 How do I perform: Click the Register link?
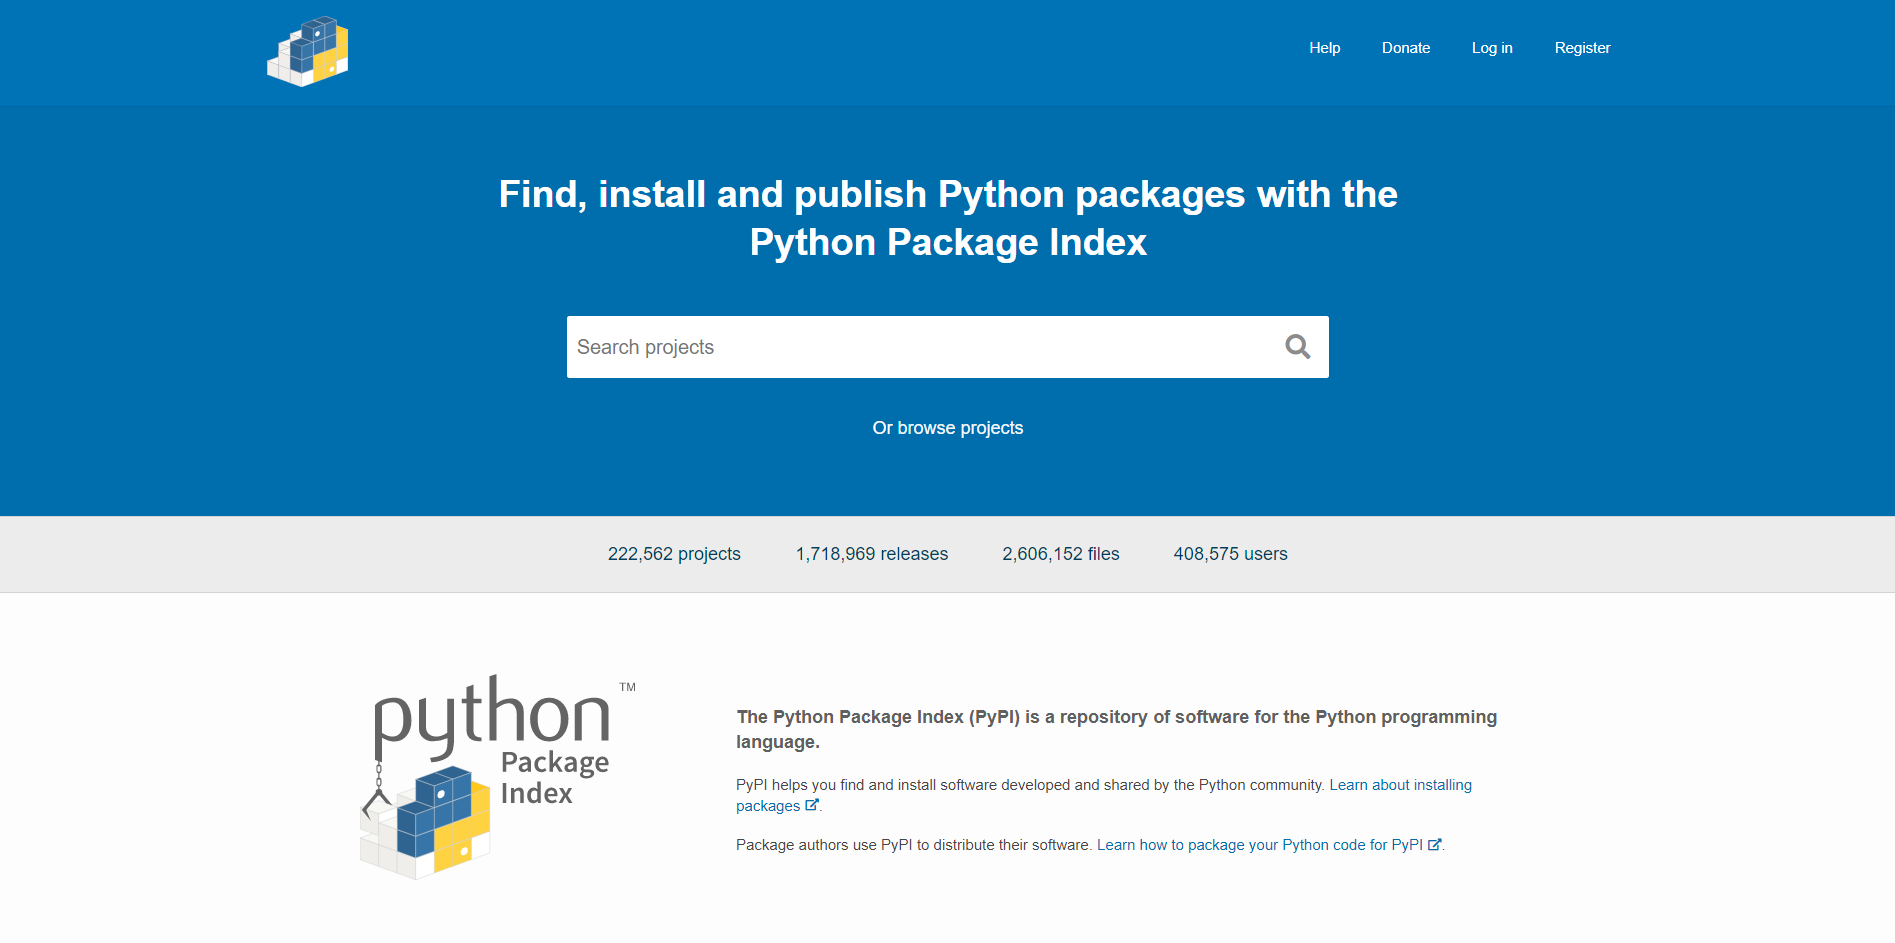[x=1582, y=47]
